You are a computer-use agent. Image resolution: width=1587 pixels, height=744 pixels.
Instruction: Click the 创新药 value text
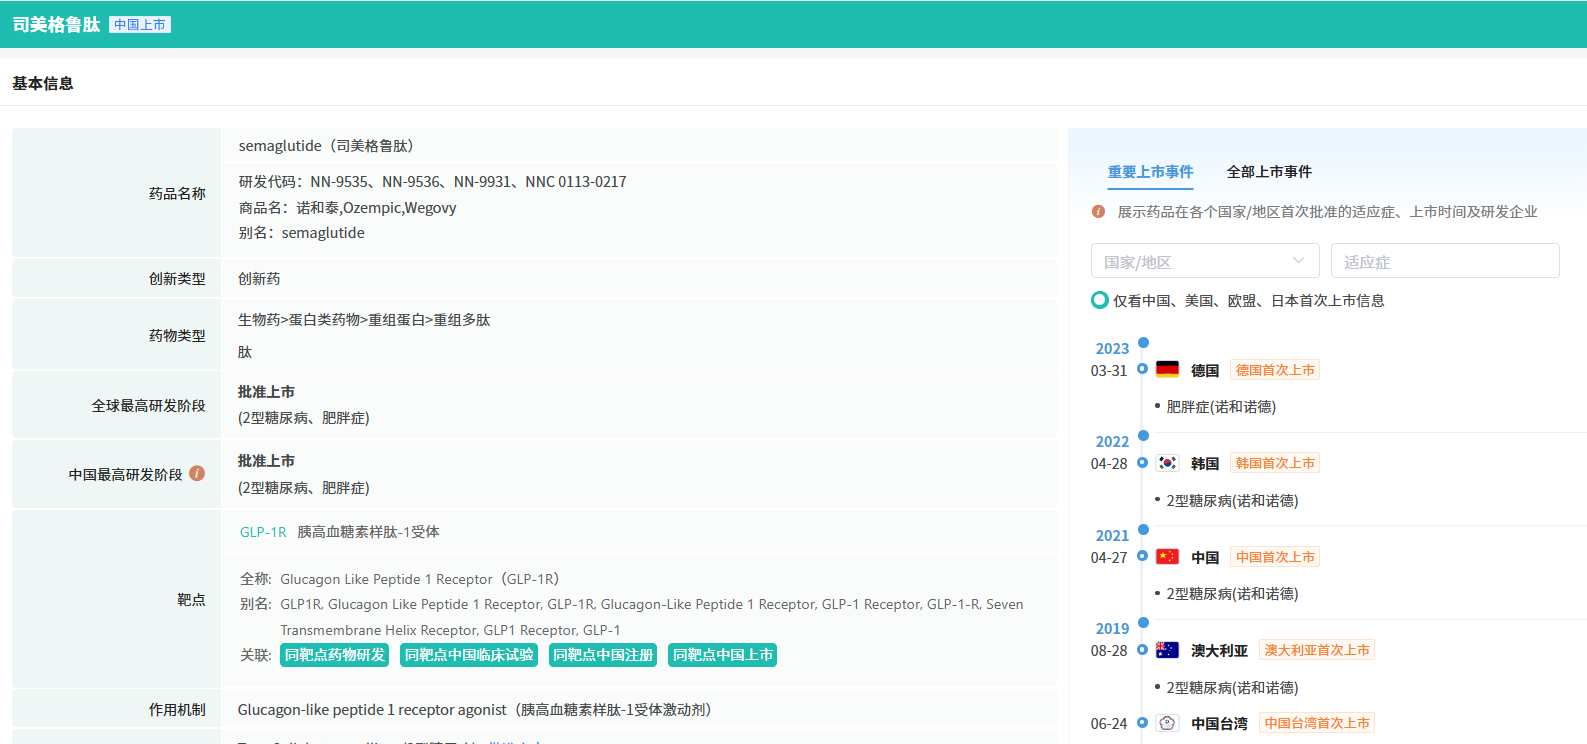tap(259, 279)
